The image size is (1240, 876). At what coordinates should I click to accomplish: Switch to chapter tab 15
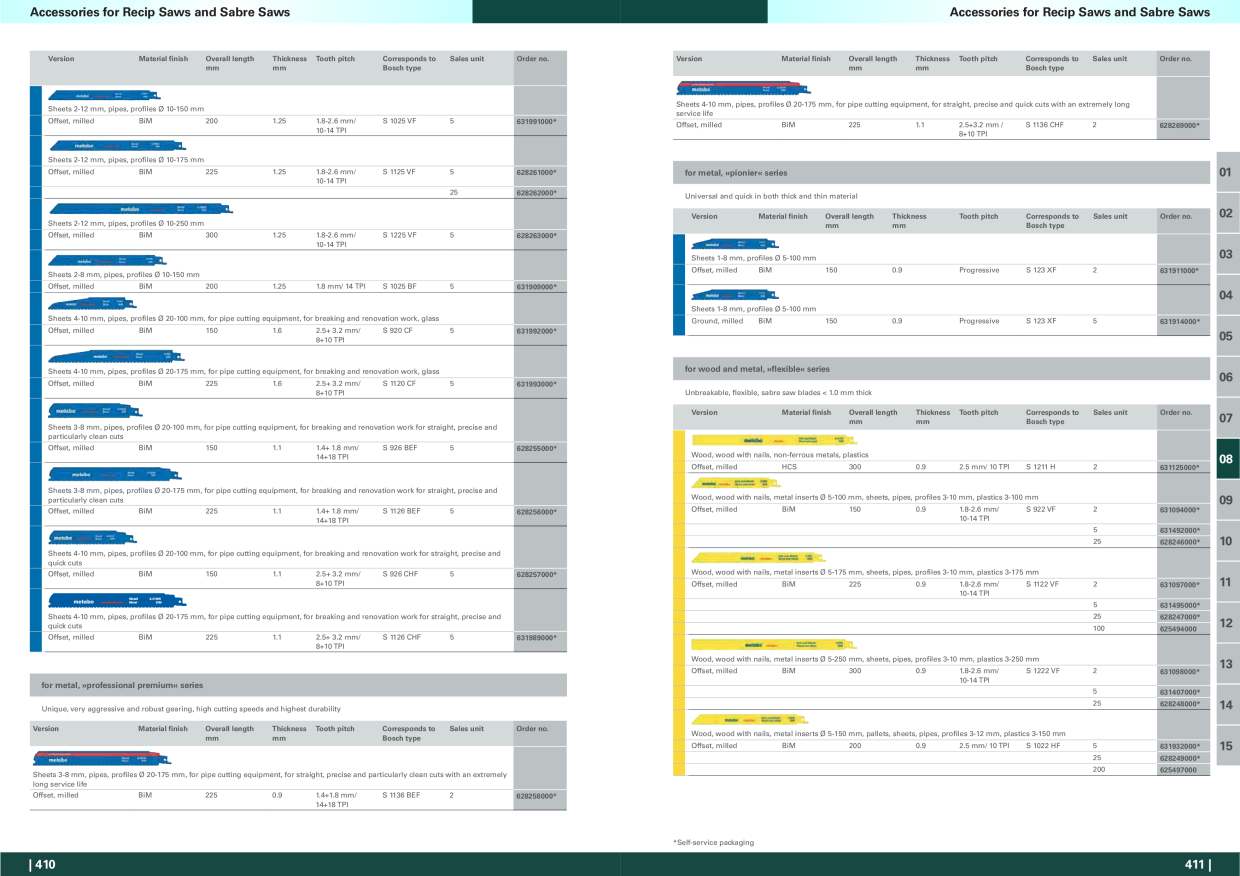[x=1226, y=746]
